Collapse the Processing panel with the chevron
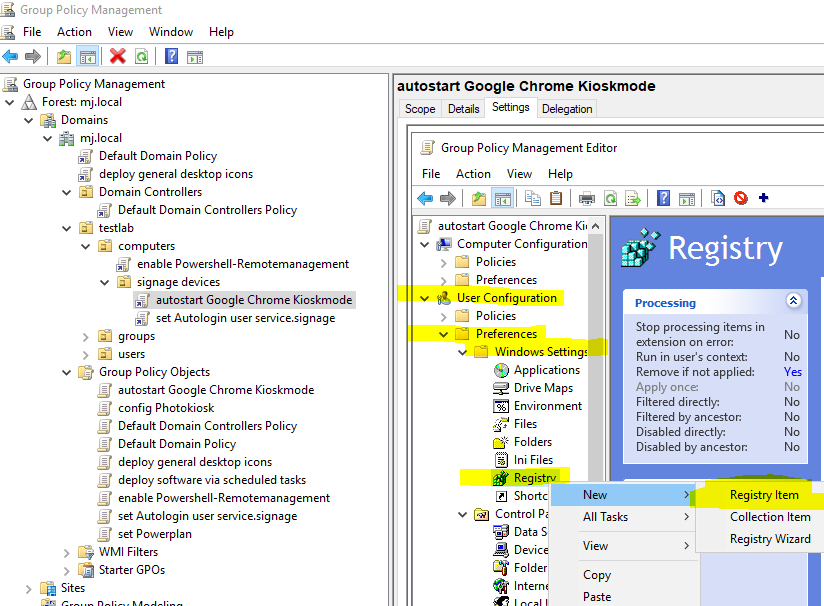This screenshot has width=824, height=606. tap(794, 301)
